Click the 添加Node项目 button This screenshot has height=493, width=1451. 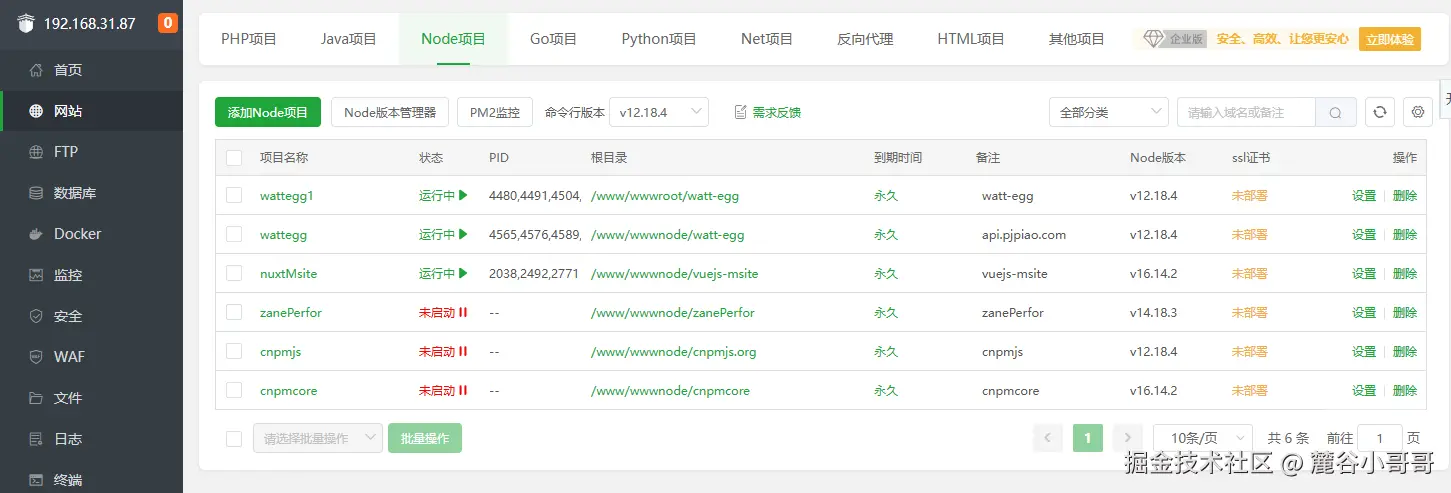268,112
